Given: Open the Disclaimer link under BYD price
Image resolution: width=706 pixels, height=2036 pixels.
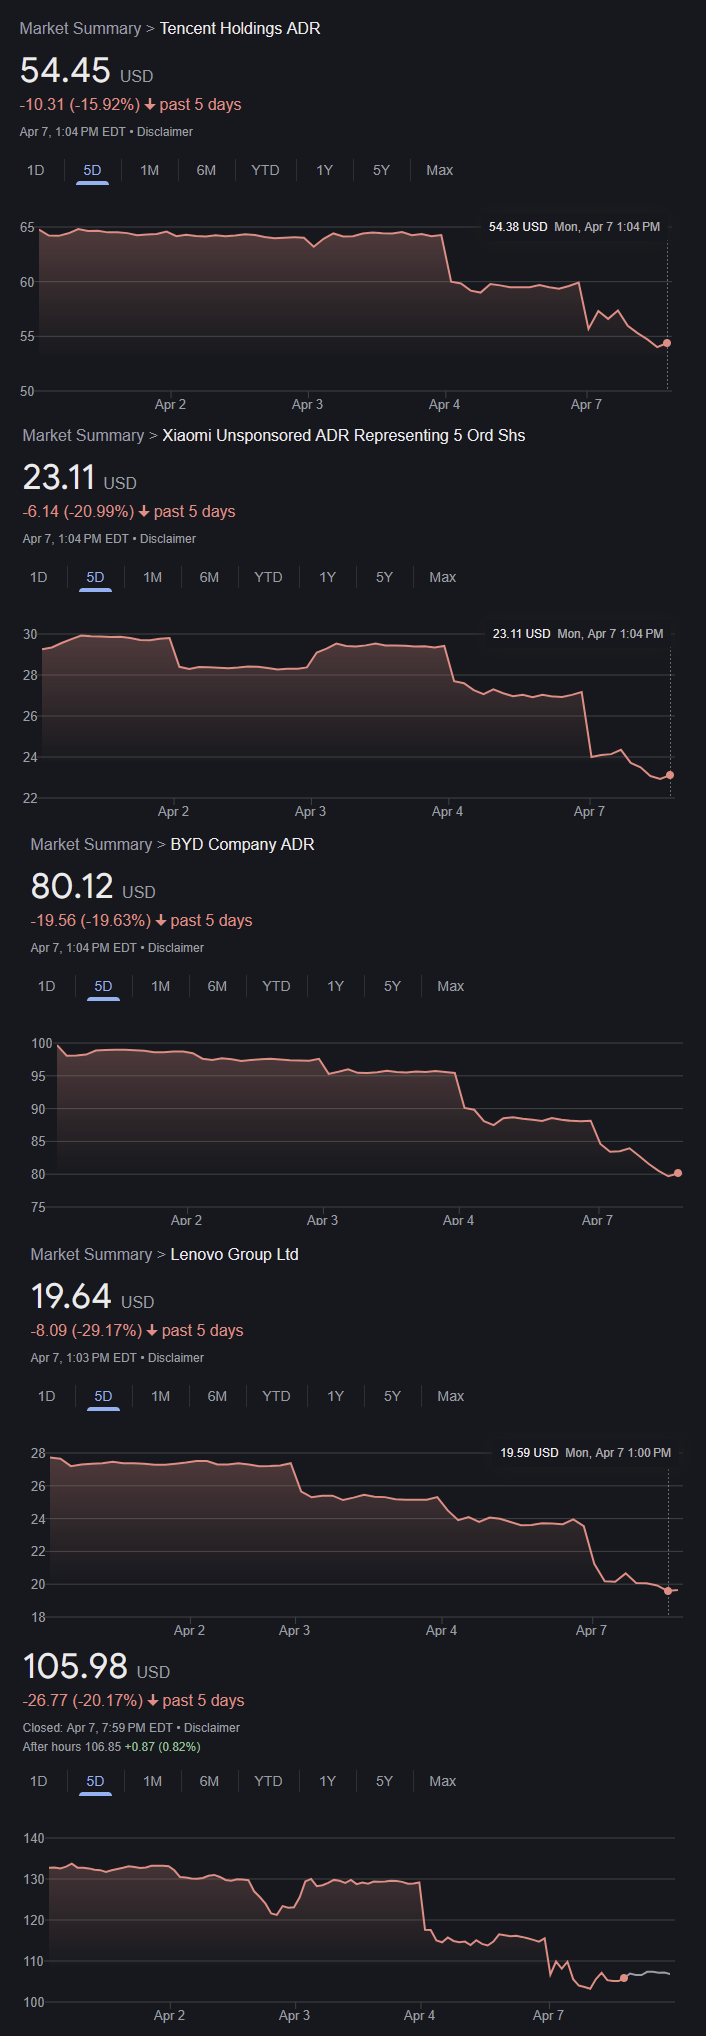Looking at the screenshot, I should tap(176, 948).
